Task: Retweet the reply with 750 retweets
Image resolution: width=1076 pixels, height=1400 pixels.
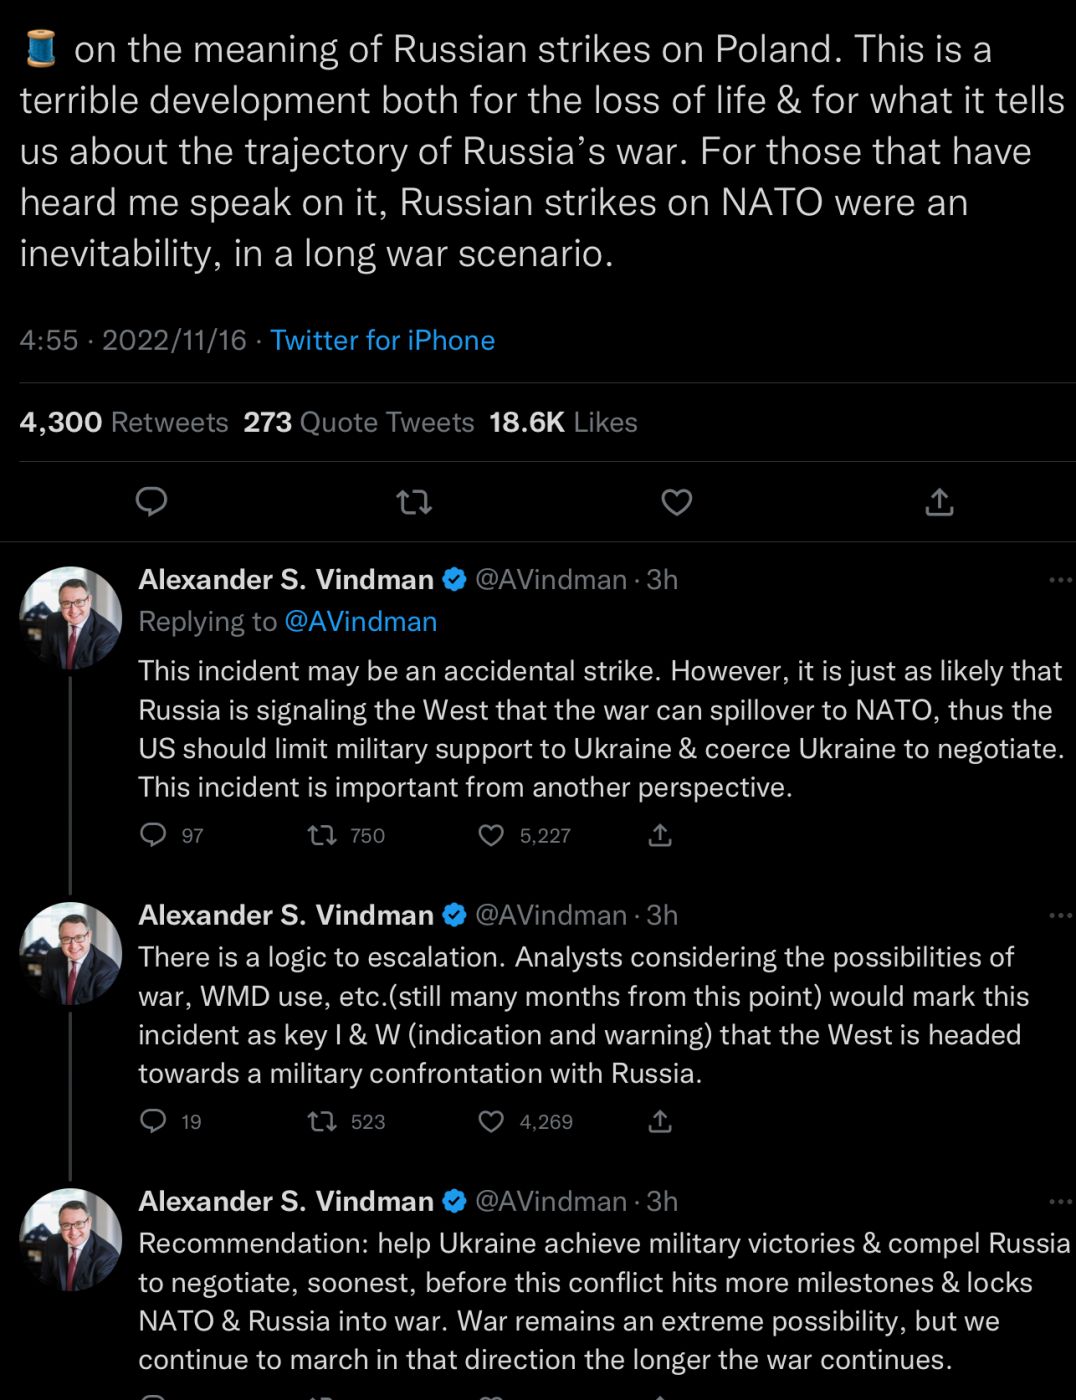Action: (322, 835)
